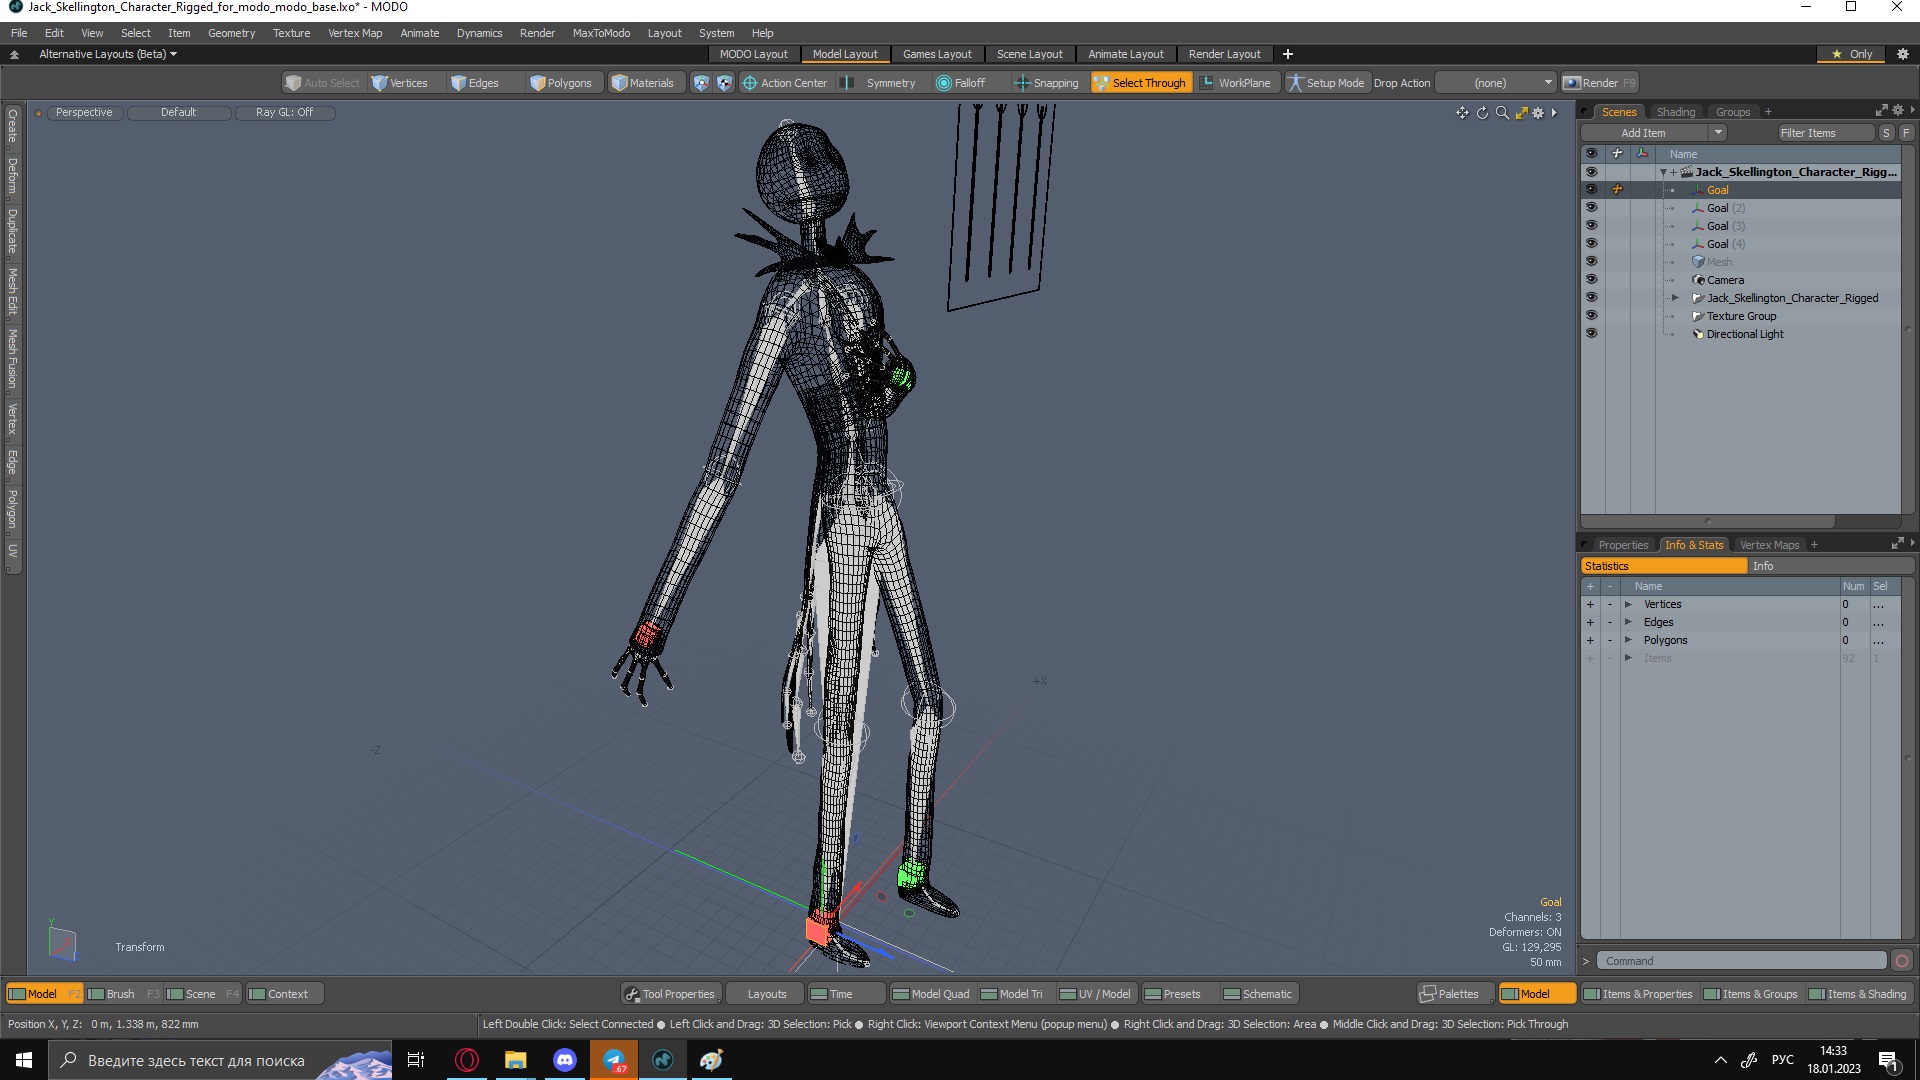The height and width of the screenshot is (1080, 1920).
Task: Expand the Vertices statistics row
Action: coord(1628,604)
